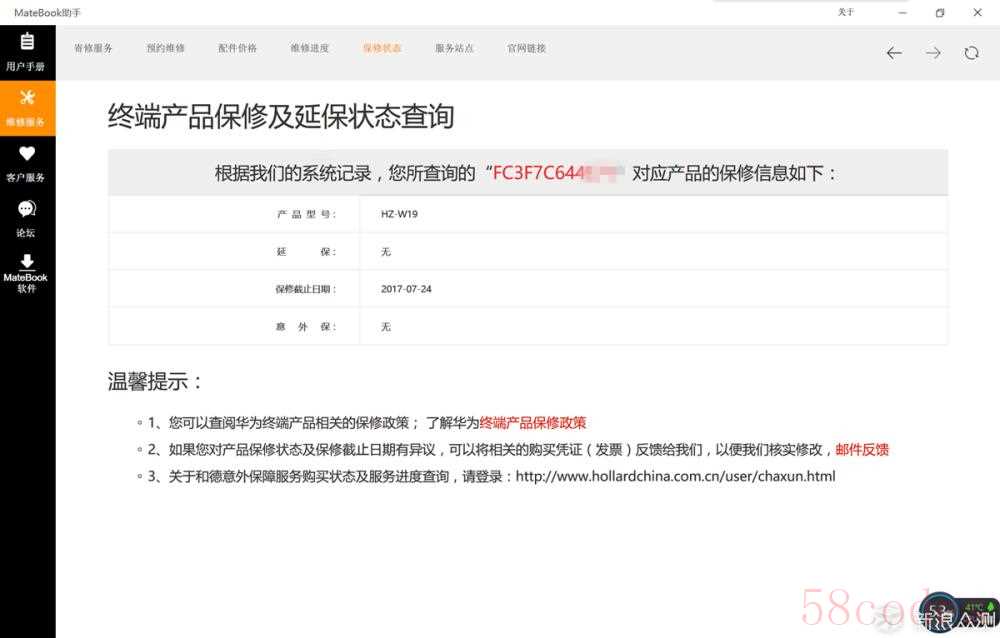Image resolution: width=1000 pixels, height=638 pixels.
Task: Switch to the 官网链接 tab
Action: click(x=526, y=48)
